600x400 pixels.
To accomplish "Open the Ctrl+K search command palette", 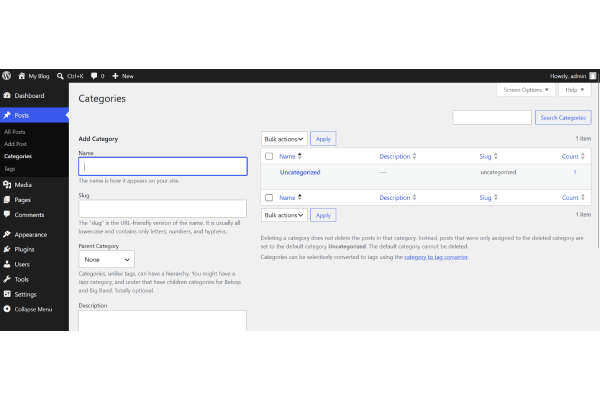I will click(x=70, y=76).
